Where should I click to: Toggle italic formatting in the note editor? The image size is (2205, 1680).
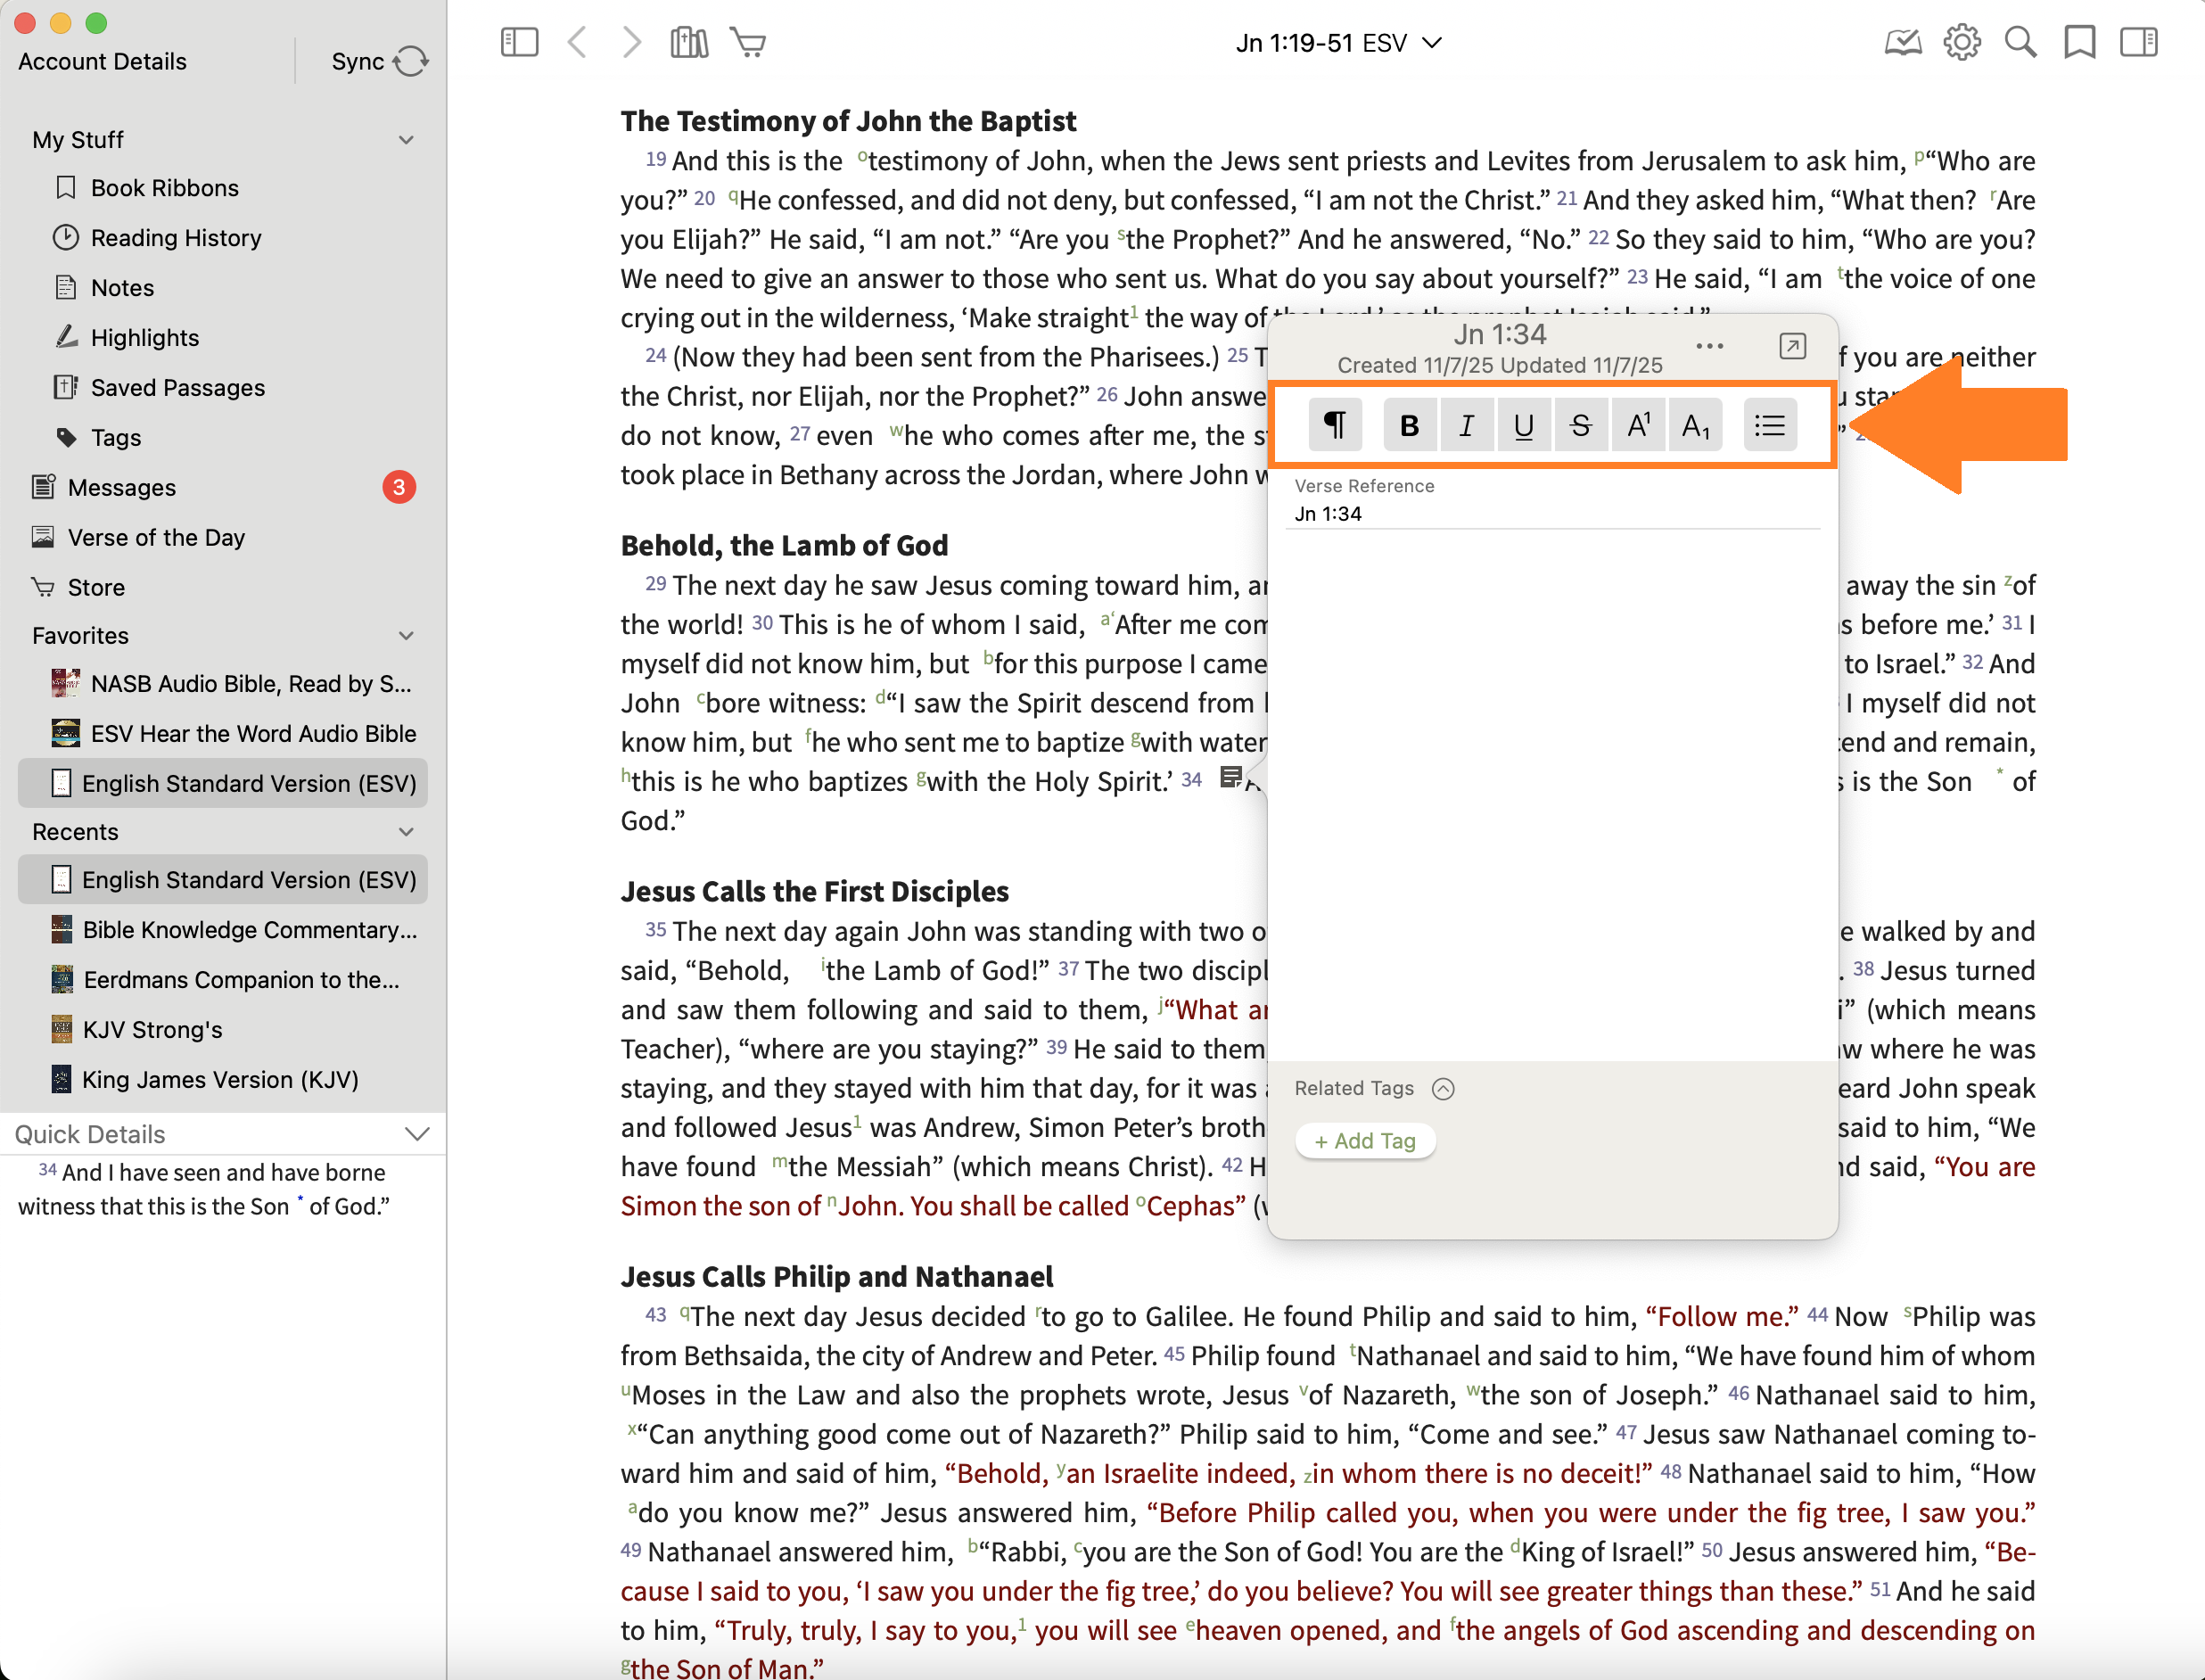(1466, 426)
